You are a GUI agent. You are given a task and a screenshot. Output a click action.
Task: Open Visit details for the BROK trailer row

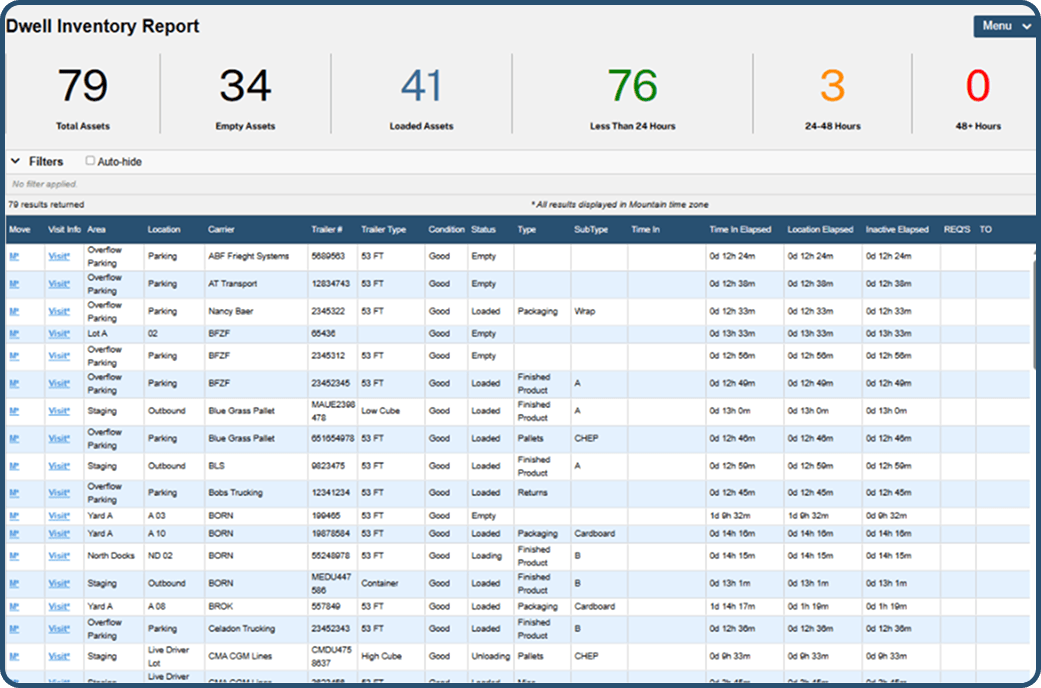[56, 606]
